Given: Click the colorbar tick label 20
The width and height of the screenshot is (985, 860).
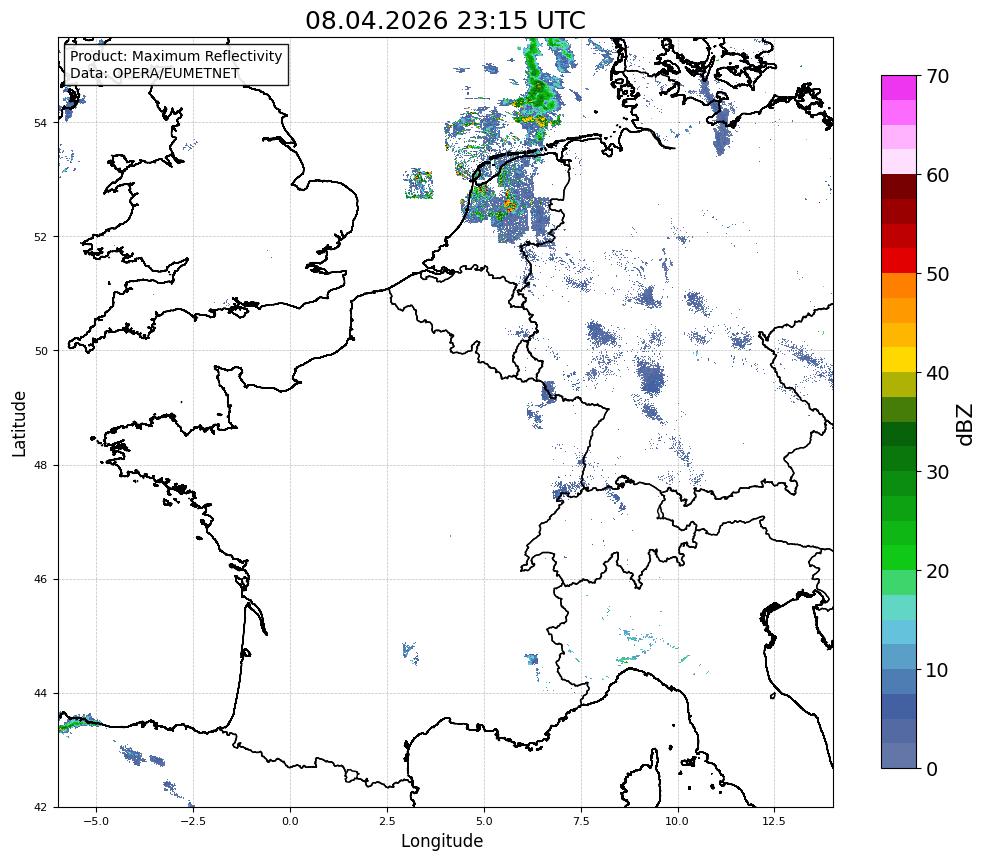Looking at the screenshot, I should tap(937, 571).
